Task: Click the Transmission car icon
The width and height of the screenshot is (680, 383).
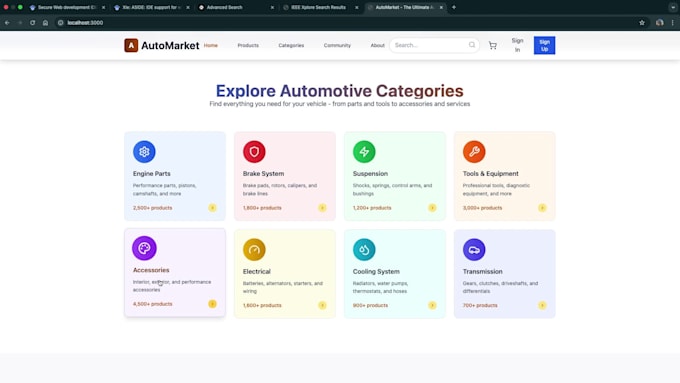Action: 474,249
